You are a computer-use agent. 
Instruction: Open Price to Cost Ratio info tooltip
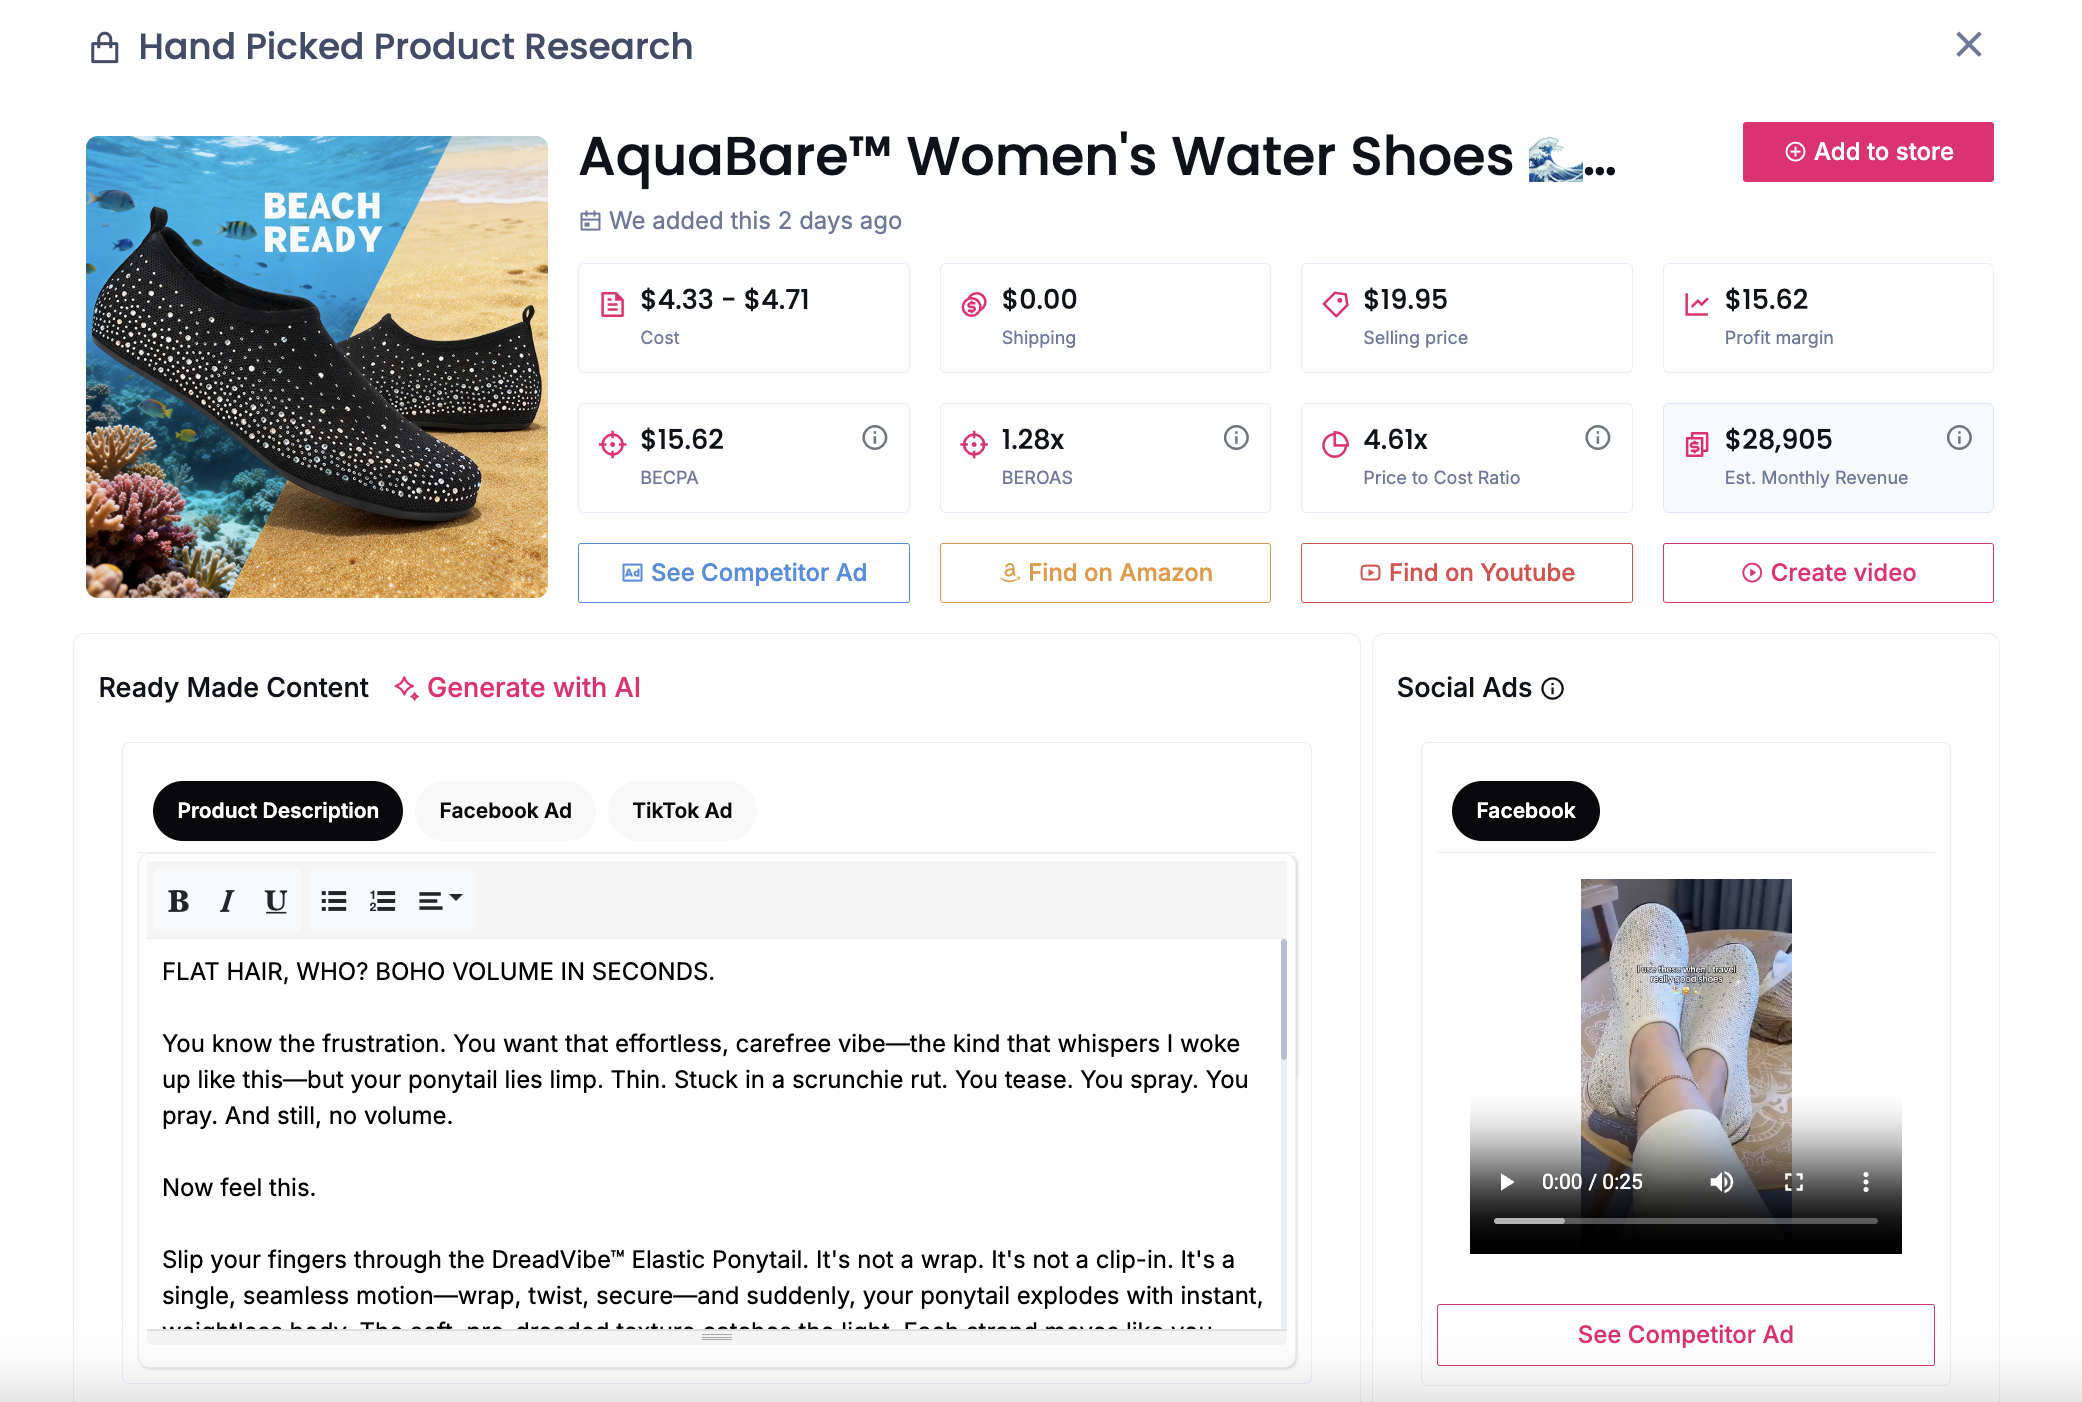1598,438
